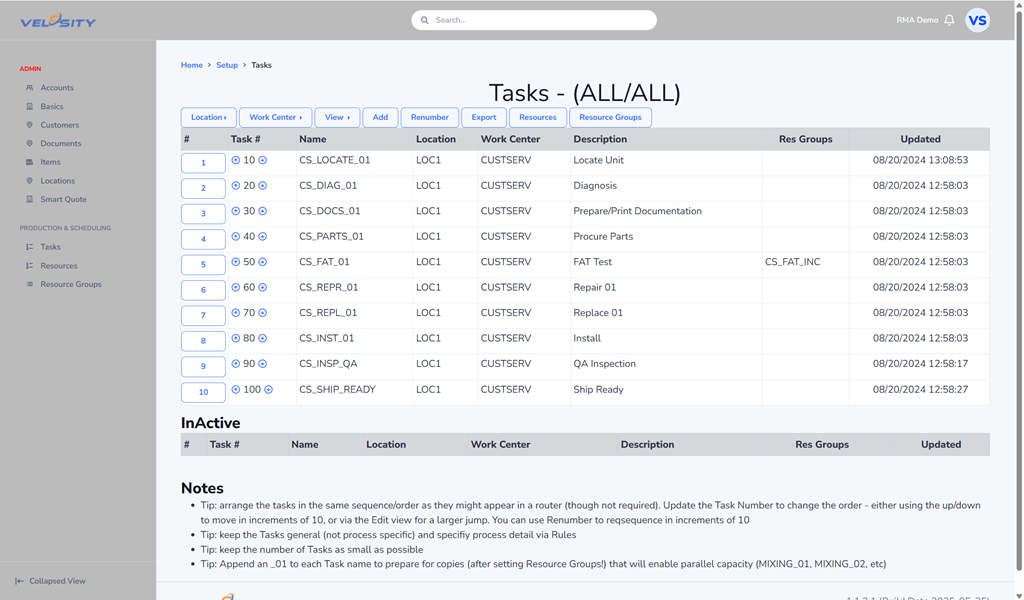Select Smart Quote in the sidebar menu
This screenshot has width=1024, height=600.
63,199
